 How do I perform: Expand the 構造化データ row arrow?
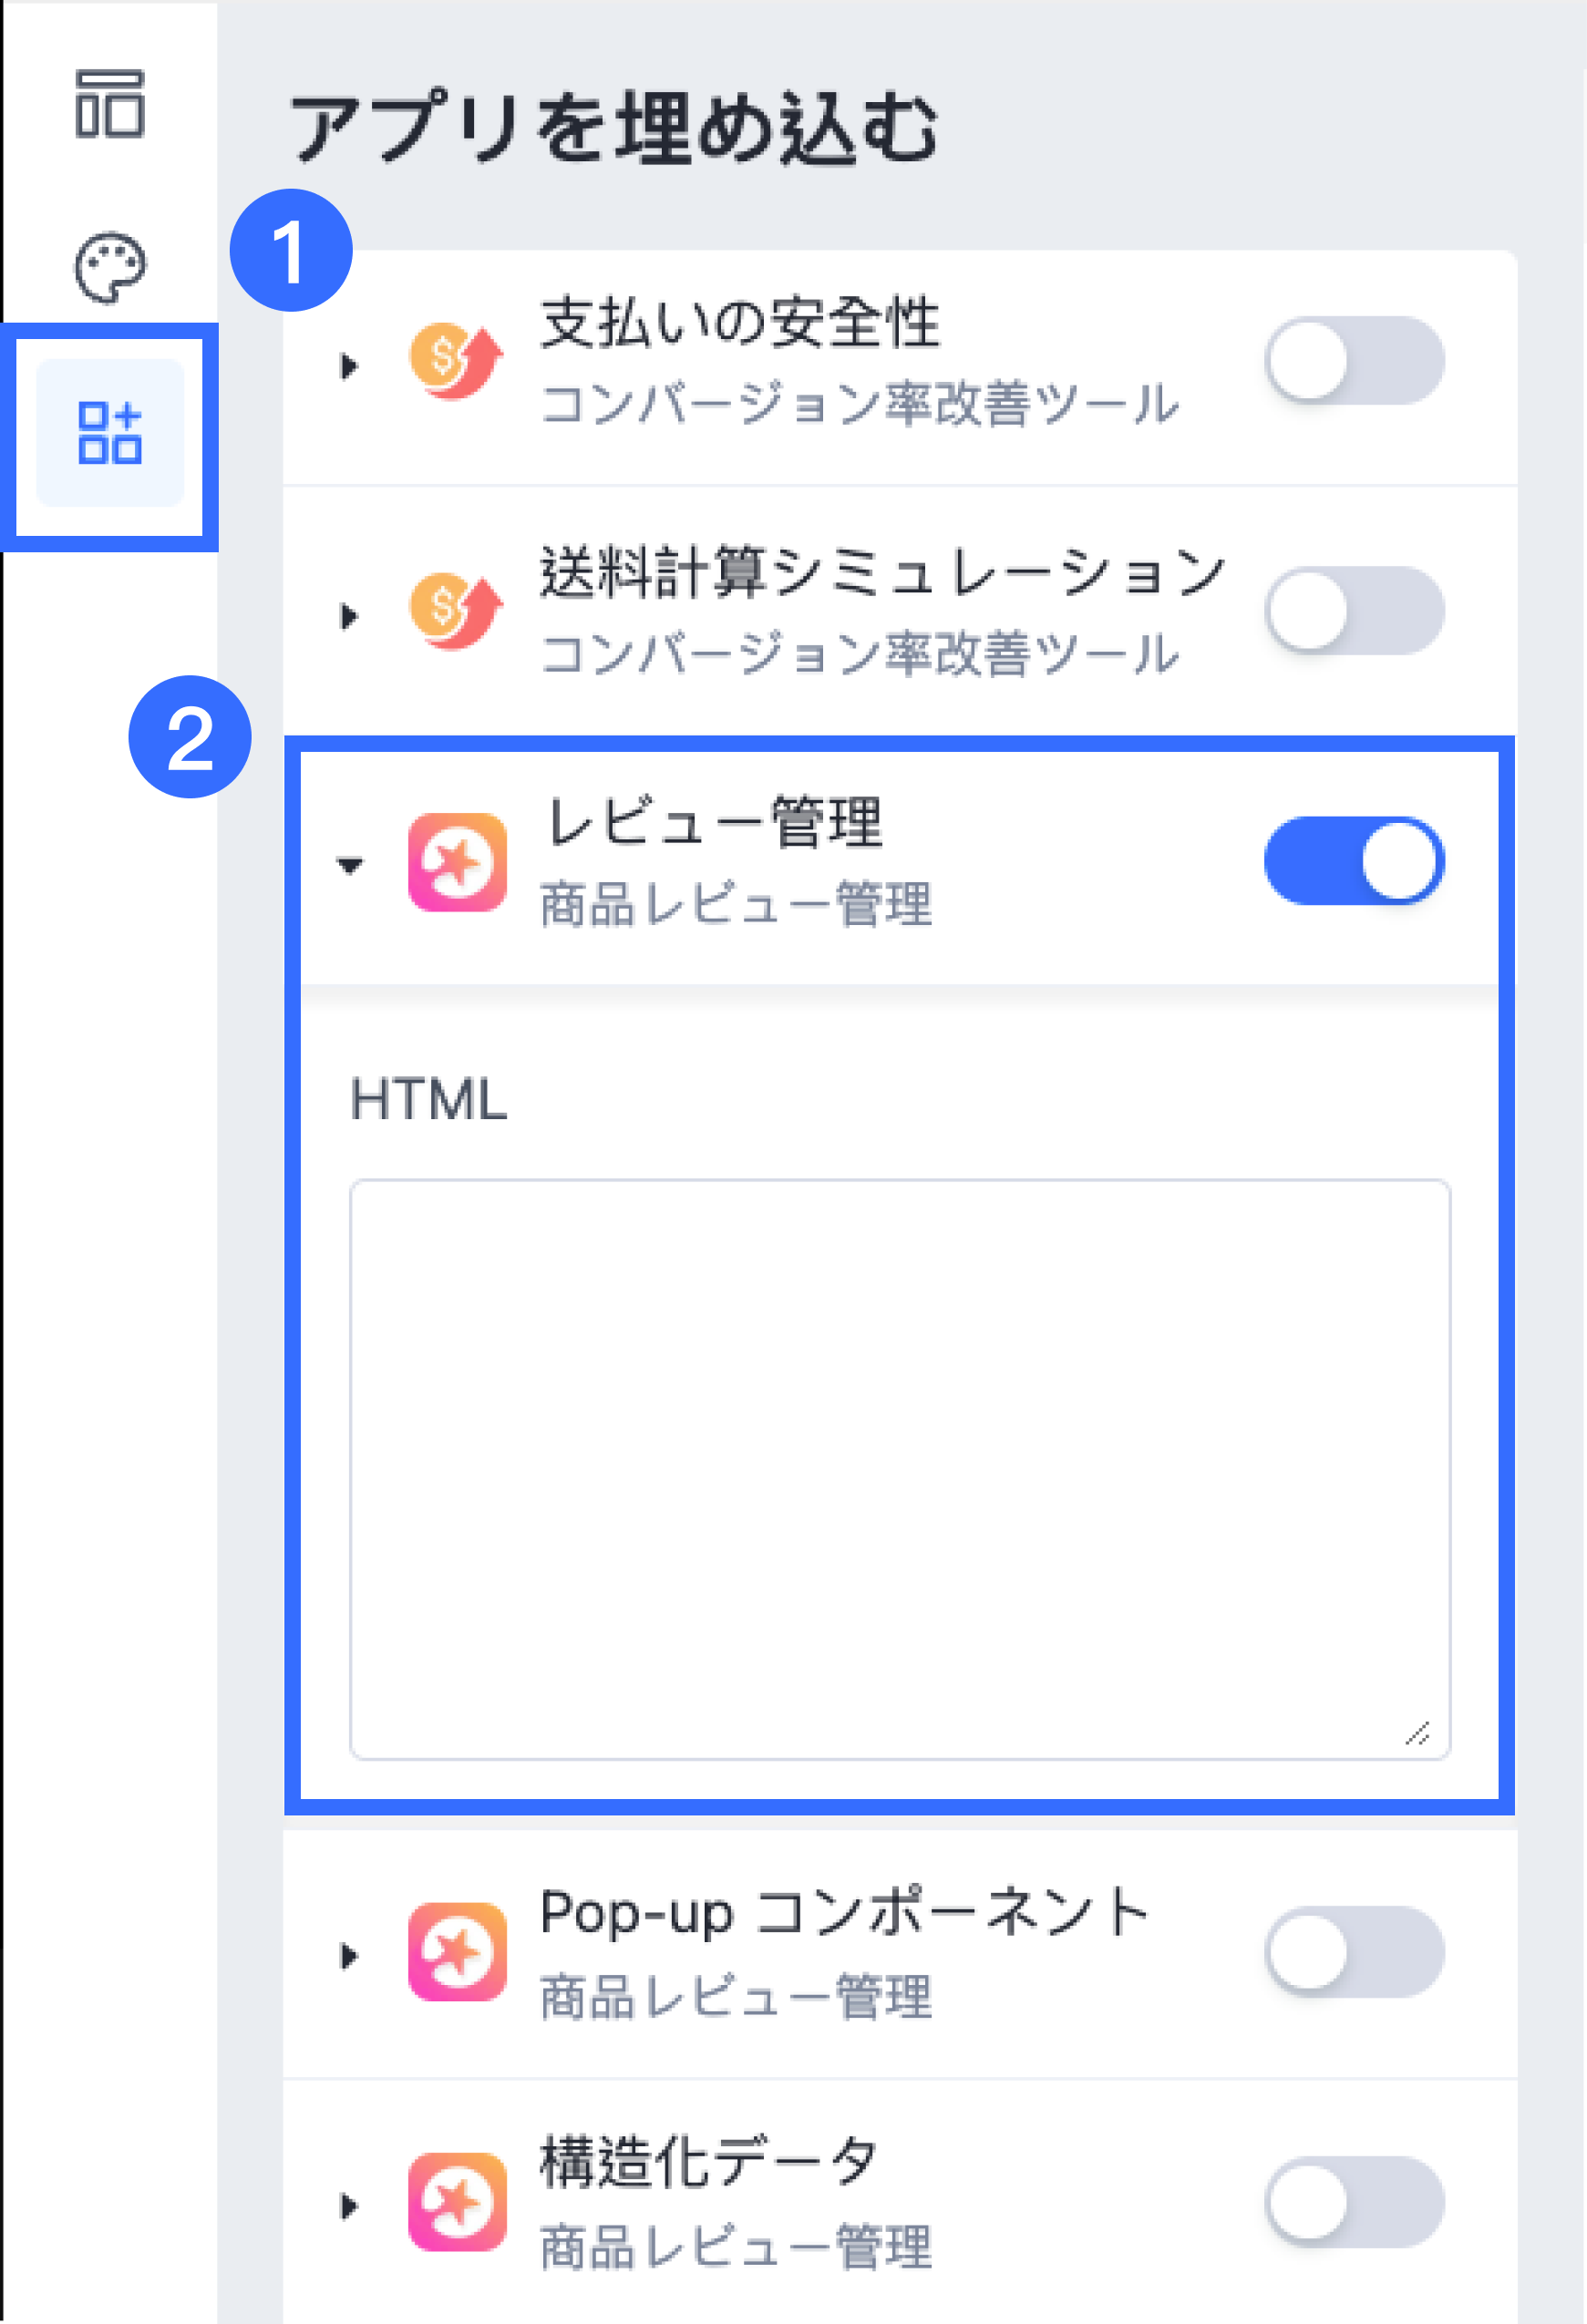[x=349, y=2206]
